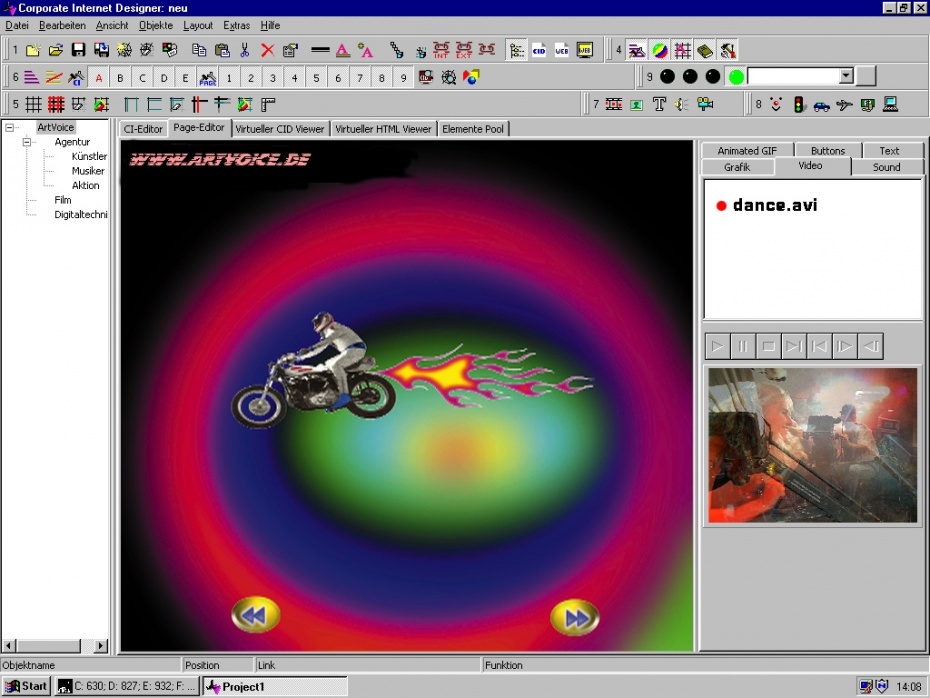Viewport: 930px width, 698px height.
Task: Toggle the number 2 button
Action: click(251, 78)
